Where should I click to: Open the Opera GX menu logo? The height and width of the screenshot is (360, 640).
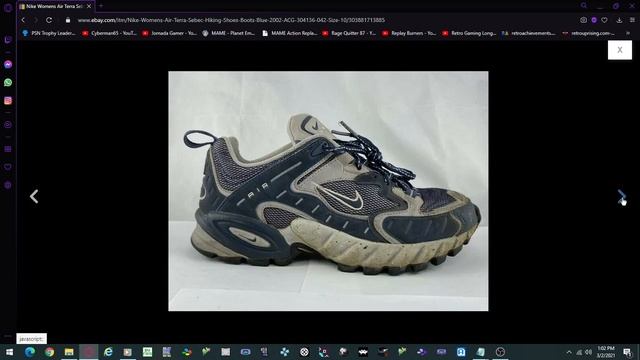point(8,7)
